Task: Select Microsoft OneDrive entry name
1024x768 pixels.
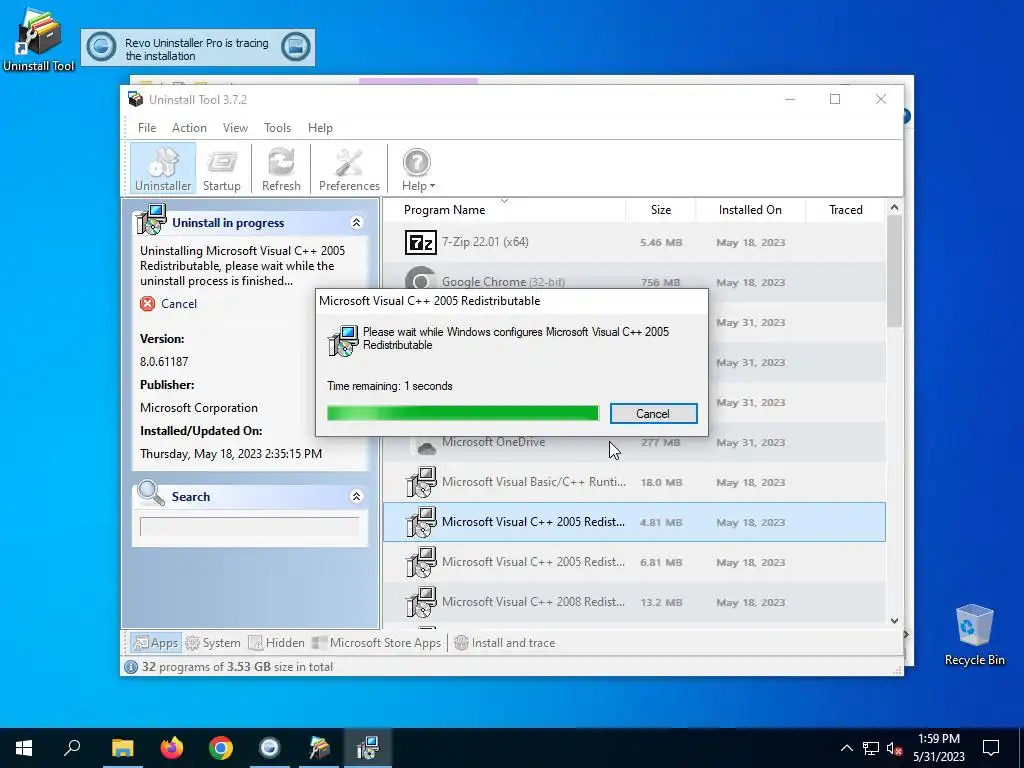Action: click(493, 442)
